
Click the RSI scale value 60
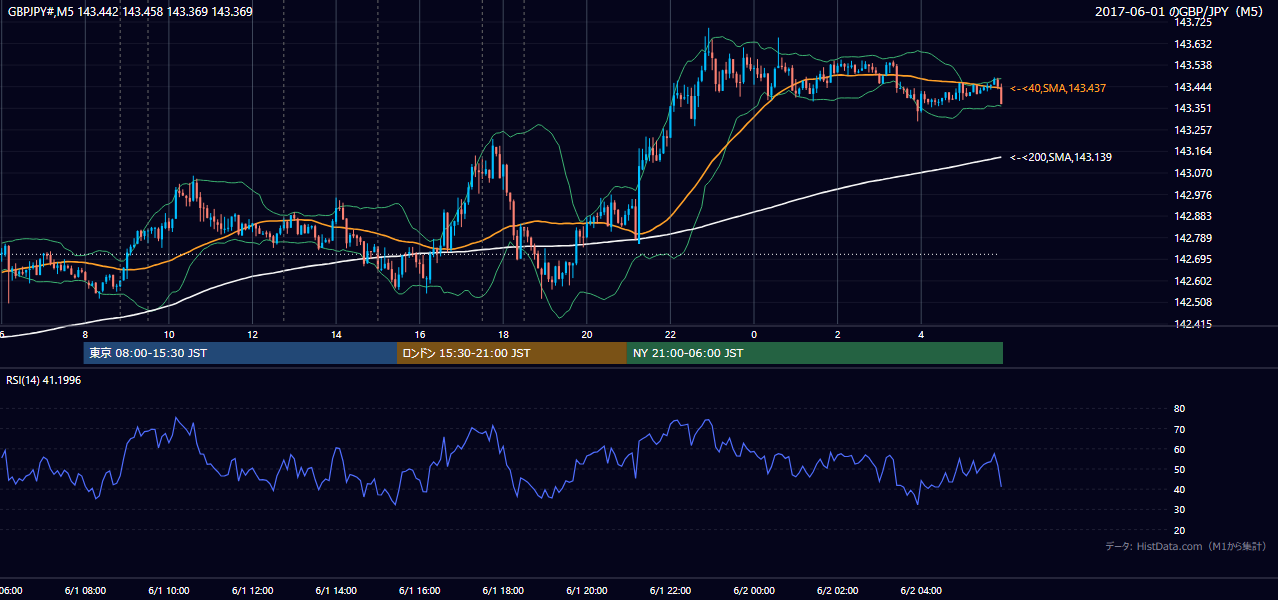tap(1179, 449)
